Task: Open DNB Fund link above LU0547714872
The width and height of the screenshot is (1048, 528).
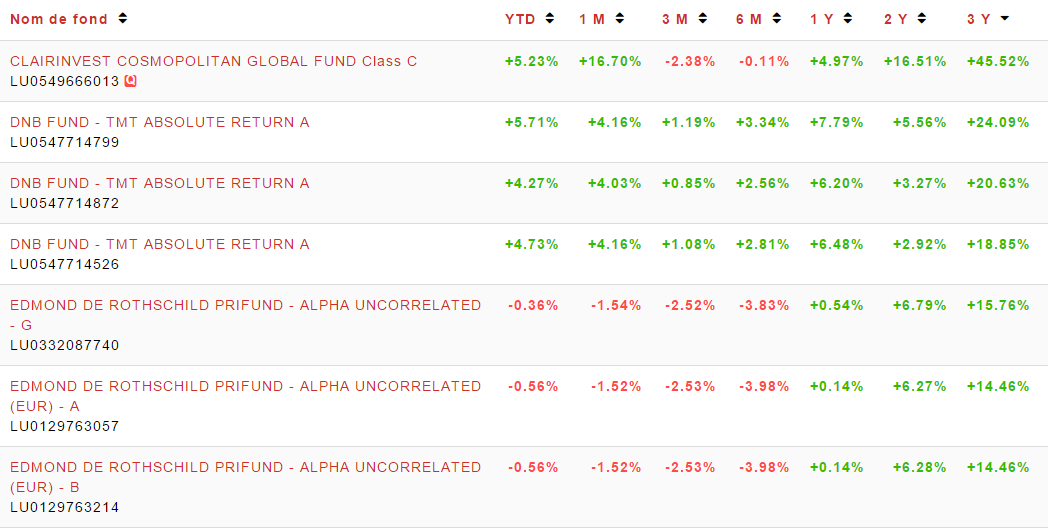Action: click(x=160, y=183)
